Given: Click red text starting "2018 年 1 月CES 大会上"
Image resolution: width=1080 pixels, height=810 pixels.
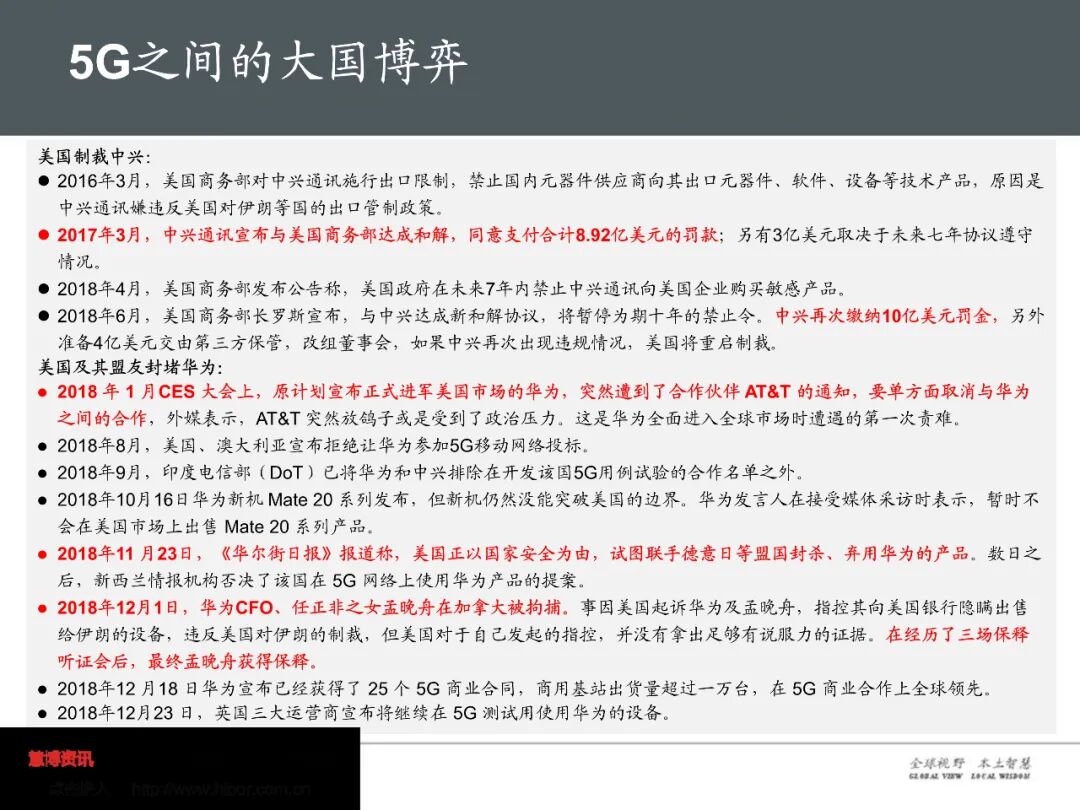Looking at the screenshot, I should coord(543,405).
